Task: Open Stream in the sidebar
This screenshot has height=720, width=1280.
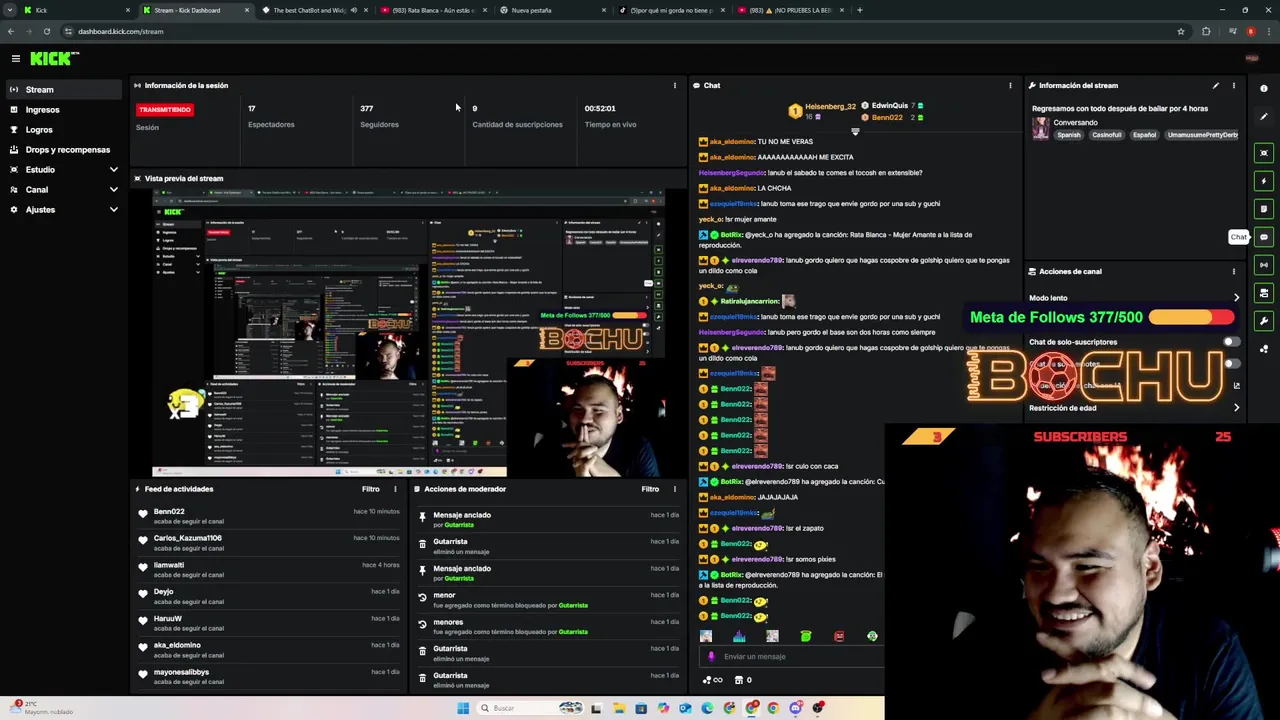Action: pyautogui.click(x=62, y=89)
